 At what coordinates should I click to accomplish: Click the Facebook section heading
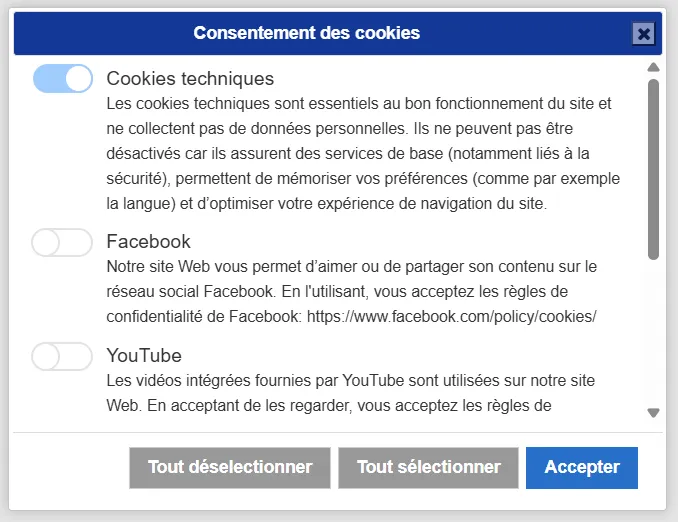tap(148, 242)
